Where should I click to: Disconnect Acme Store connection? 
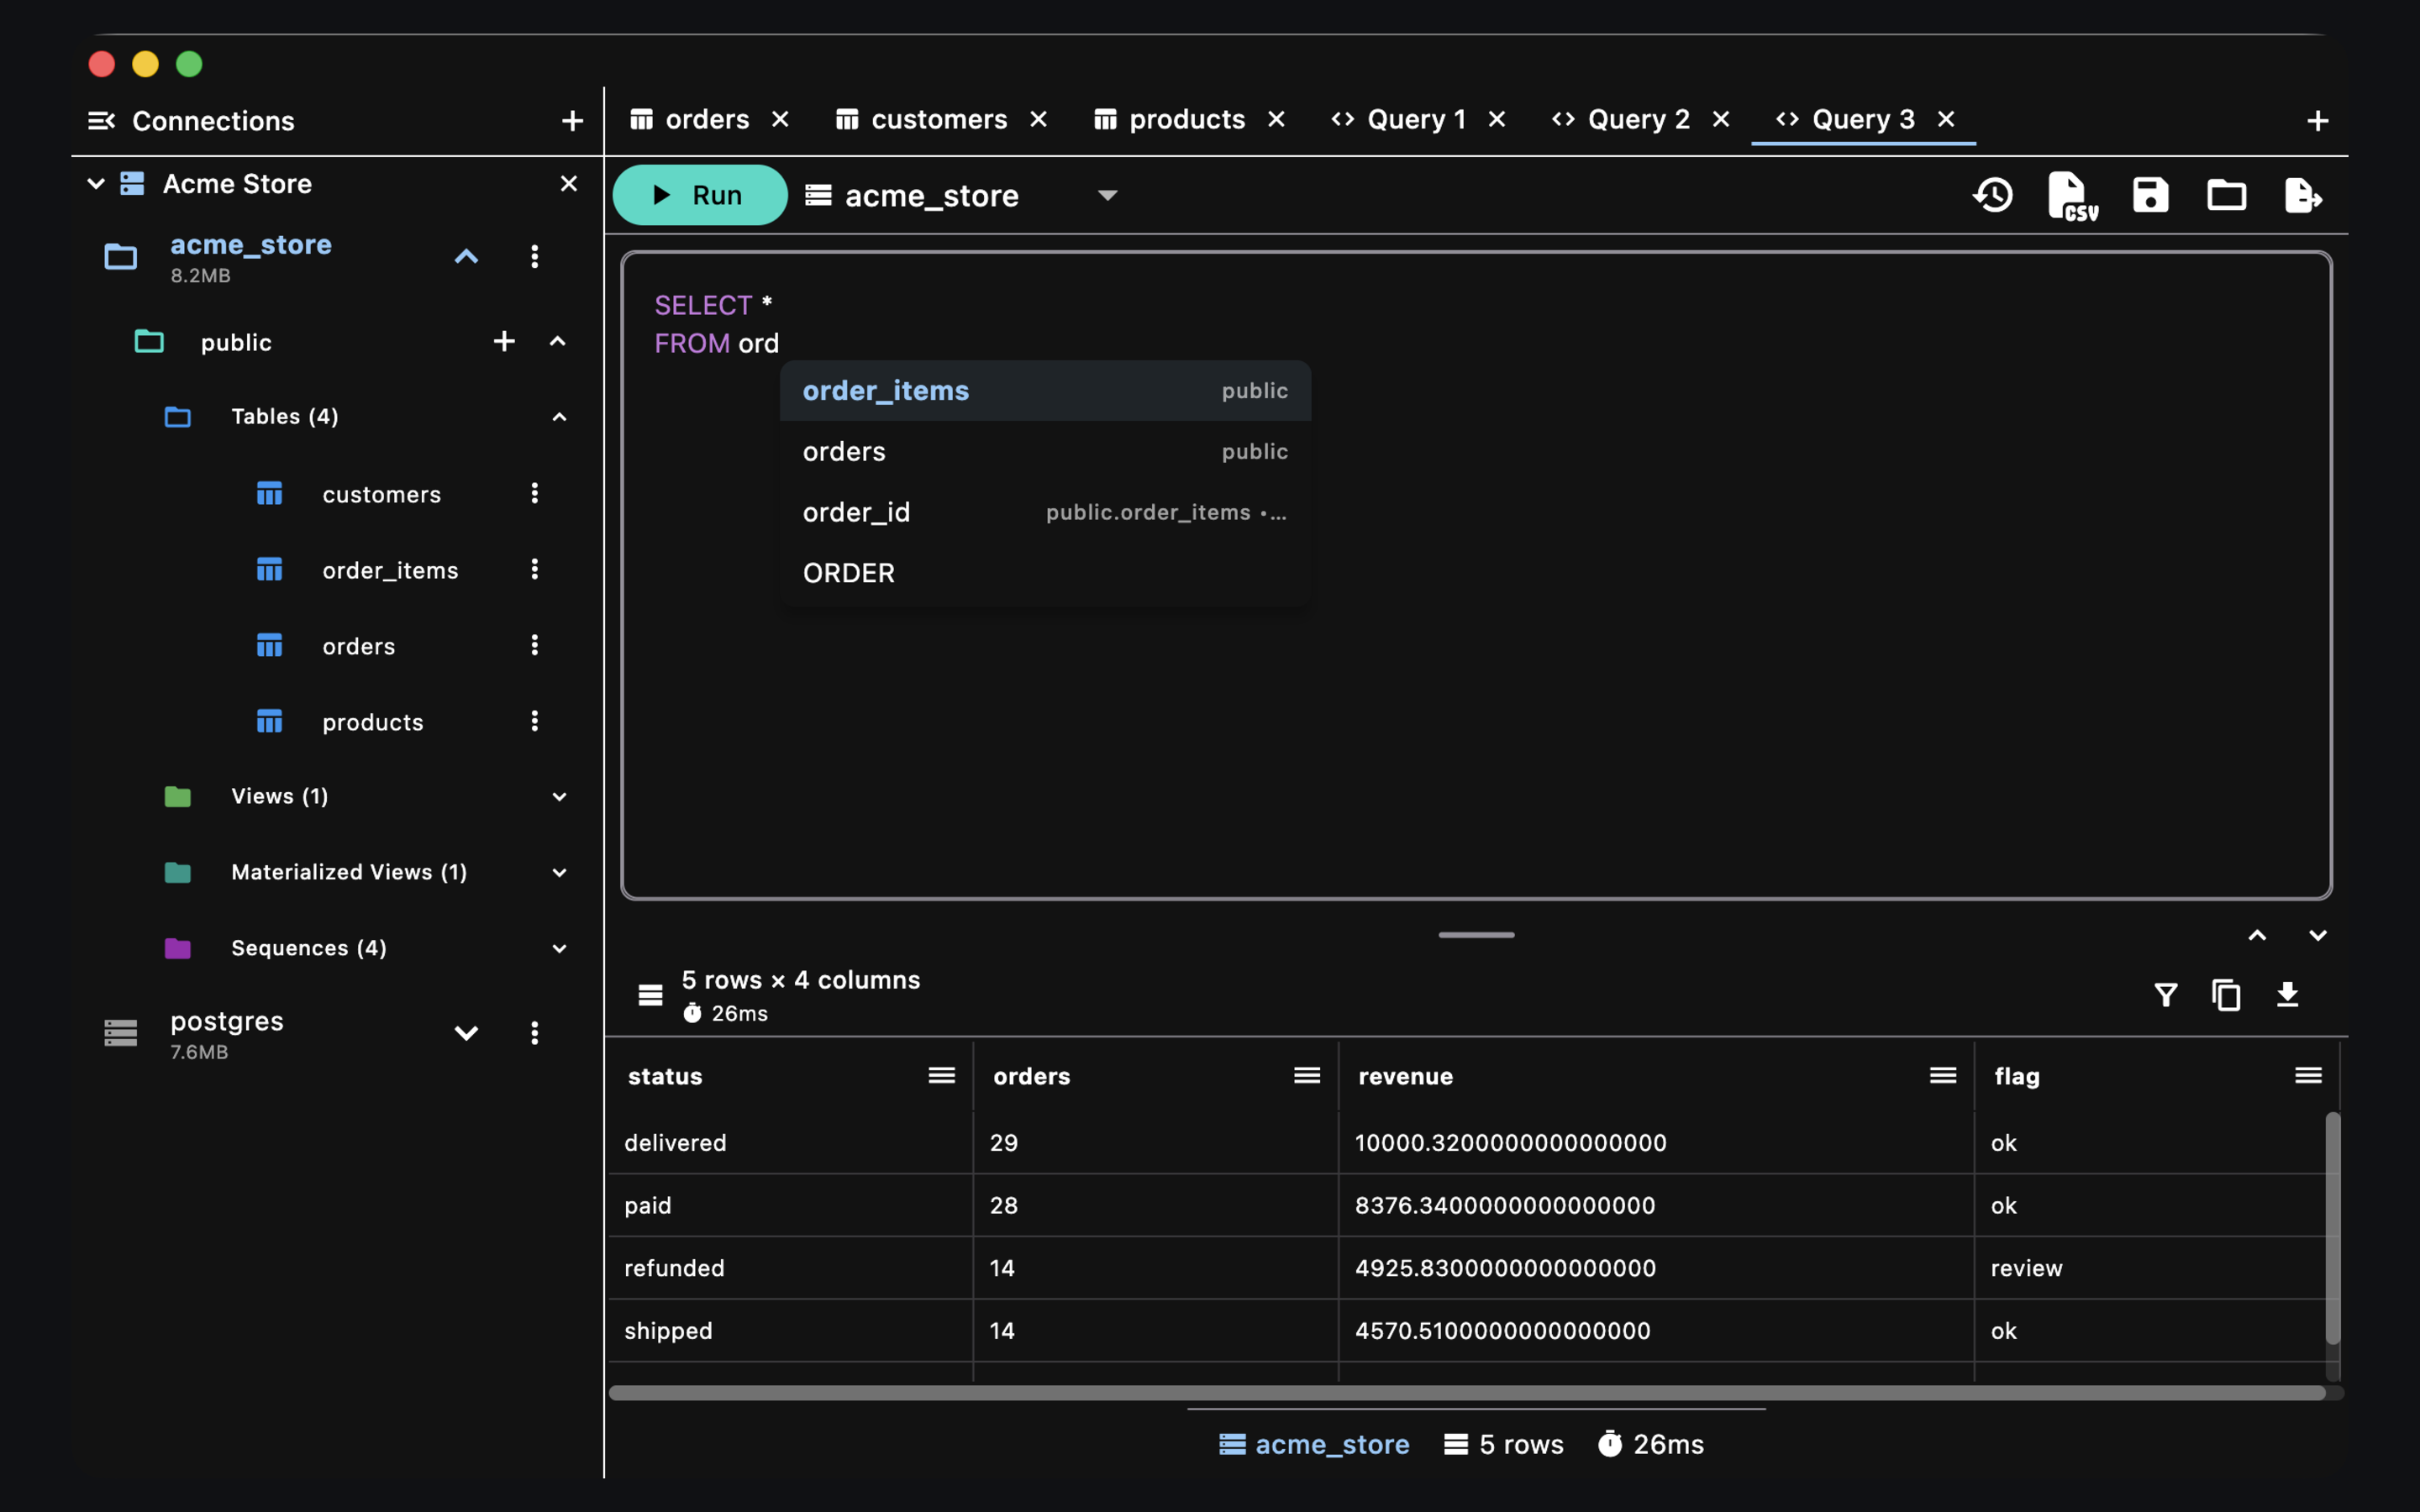pyautogui.click(x=569, y=184)
